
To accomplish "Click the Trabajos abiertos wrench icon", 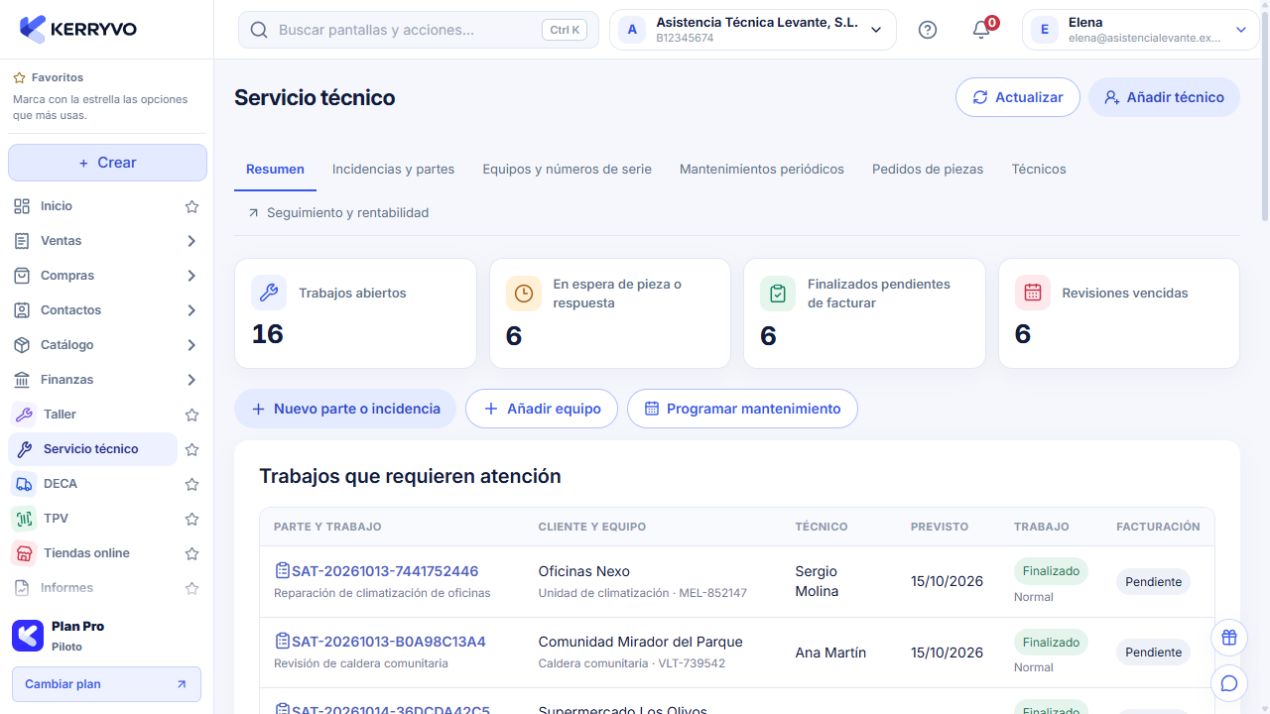I will point(269,293).
